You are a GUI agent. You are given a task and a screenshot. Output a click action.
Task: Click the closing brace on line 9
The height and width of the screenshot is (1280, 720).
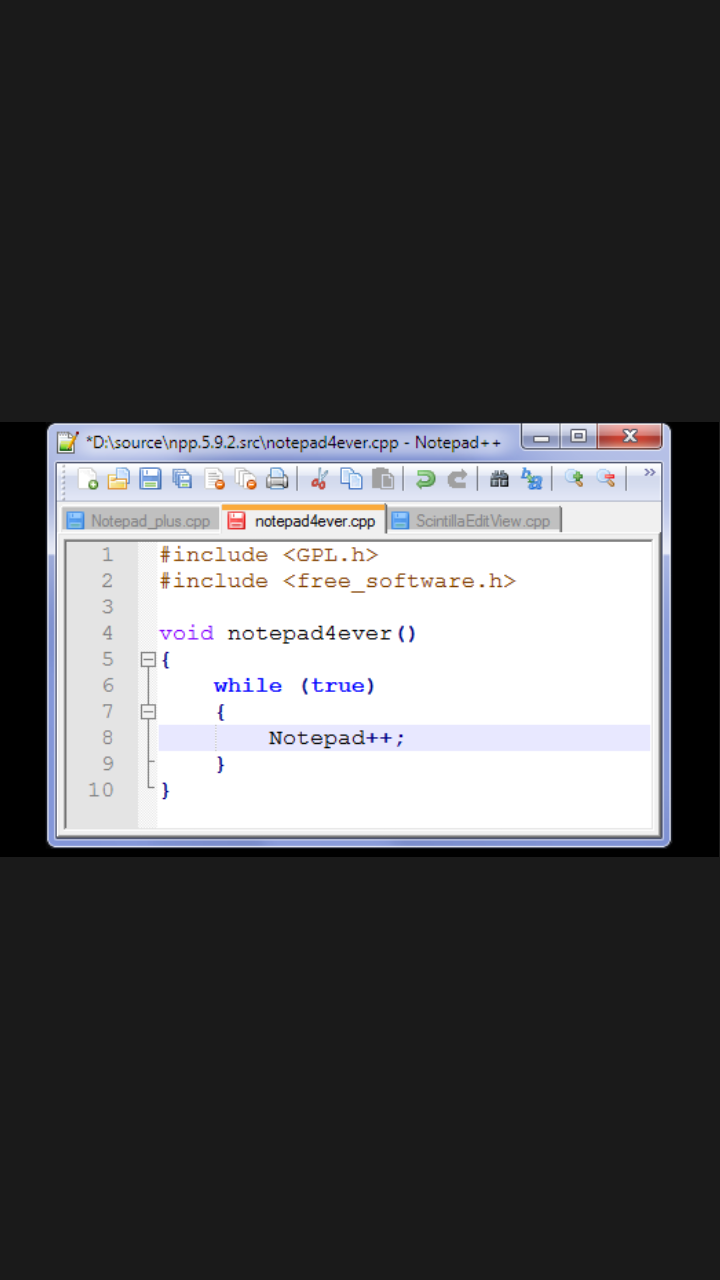click(x=221, y=764)
